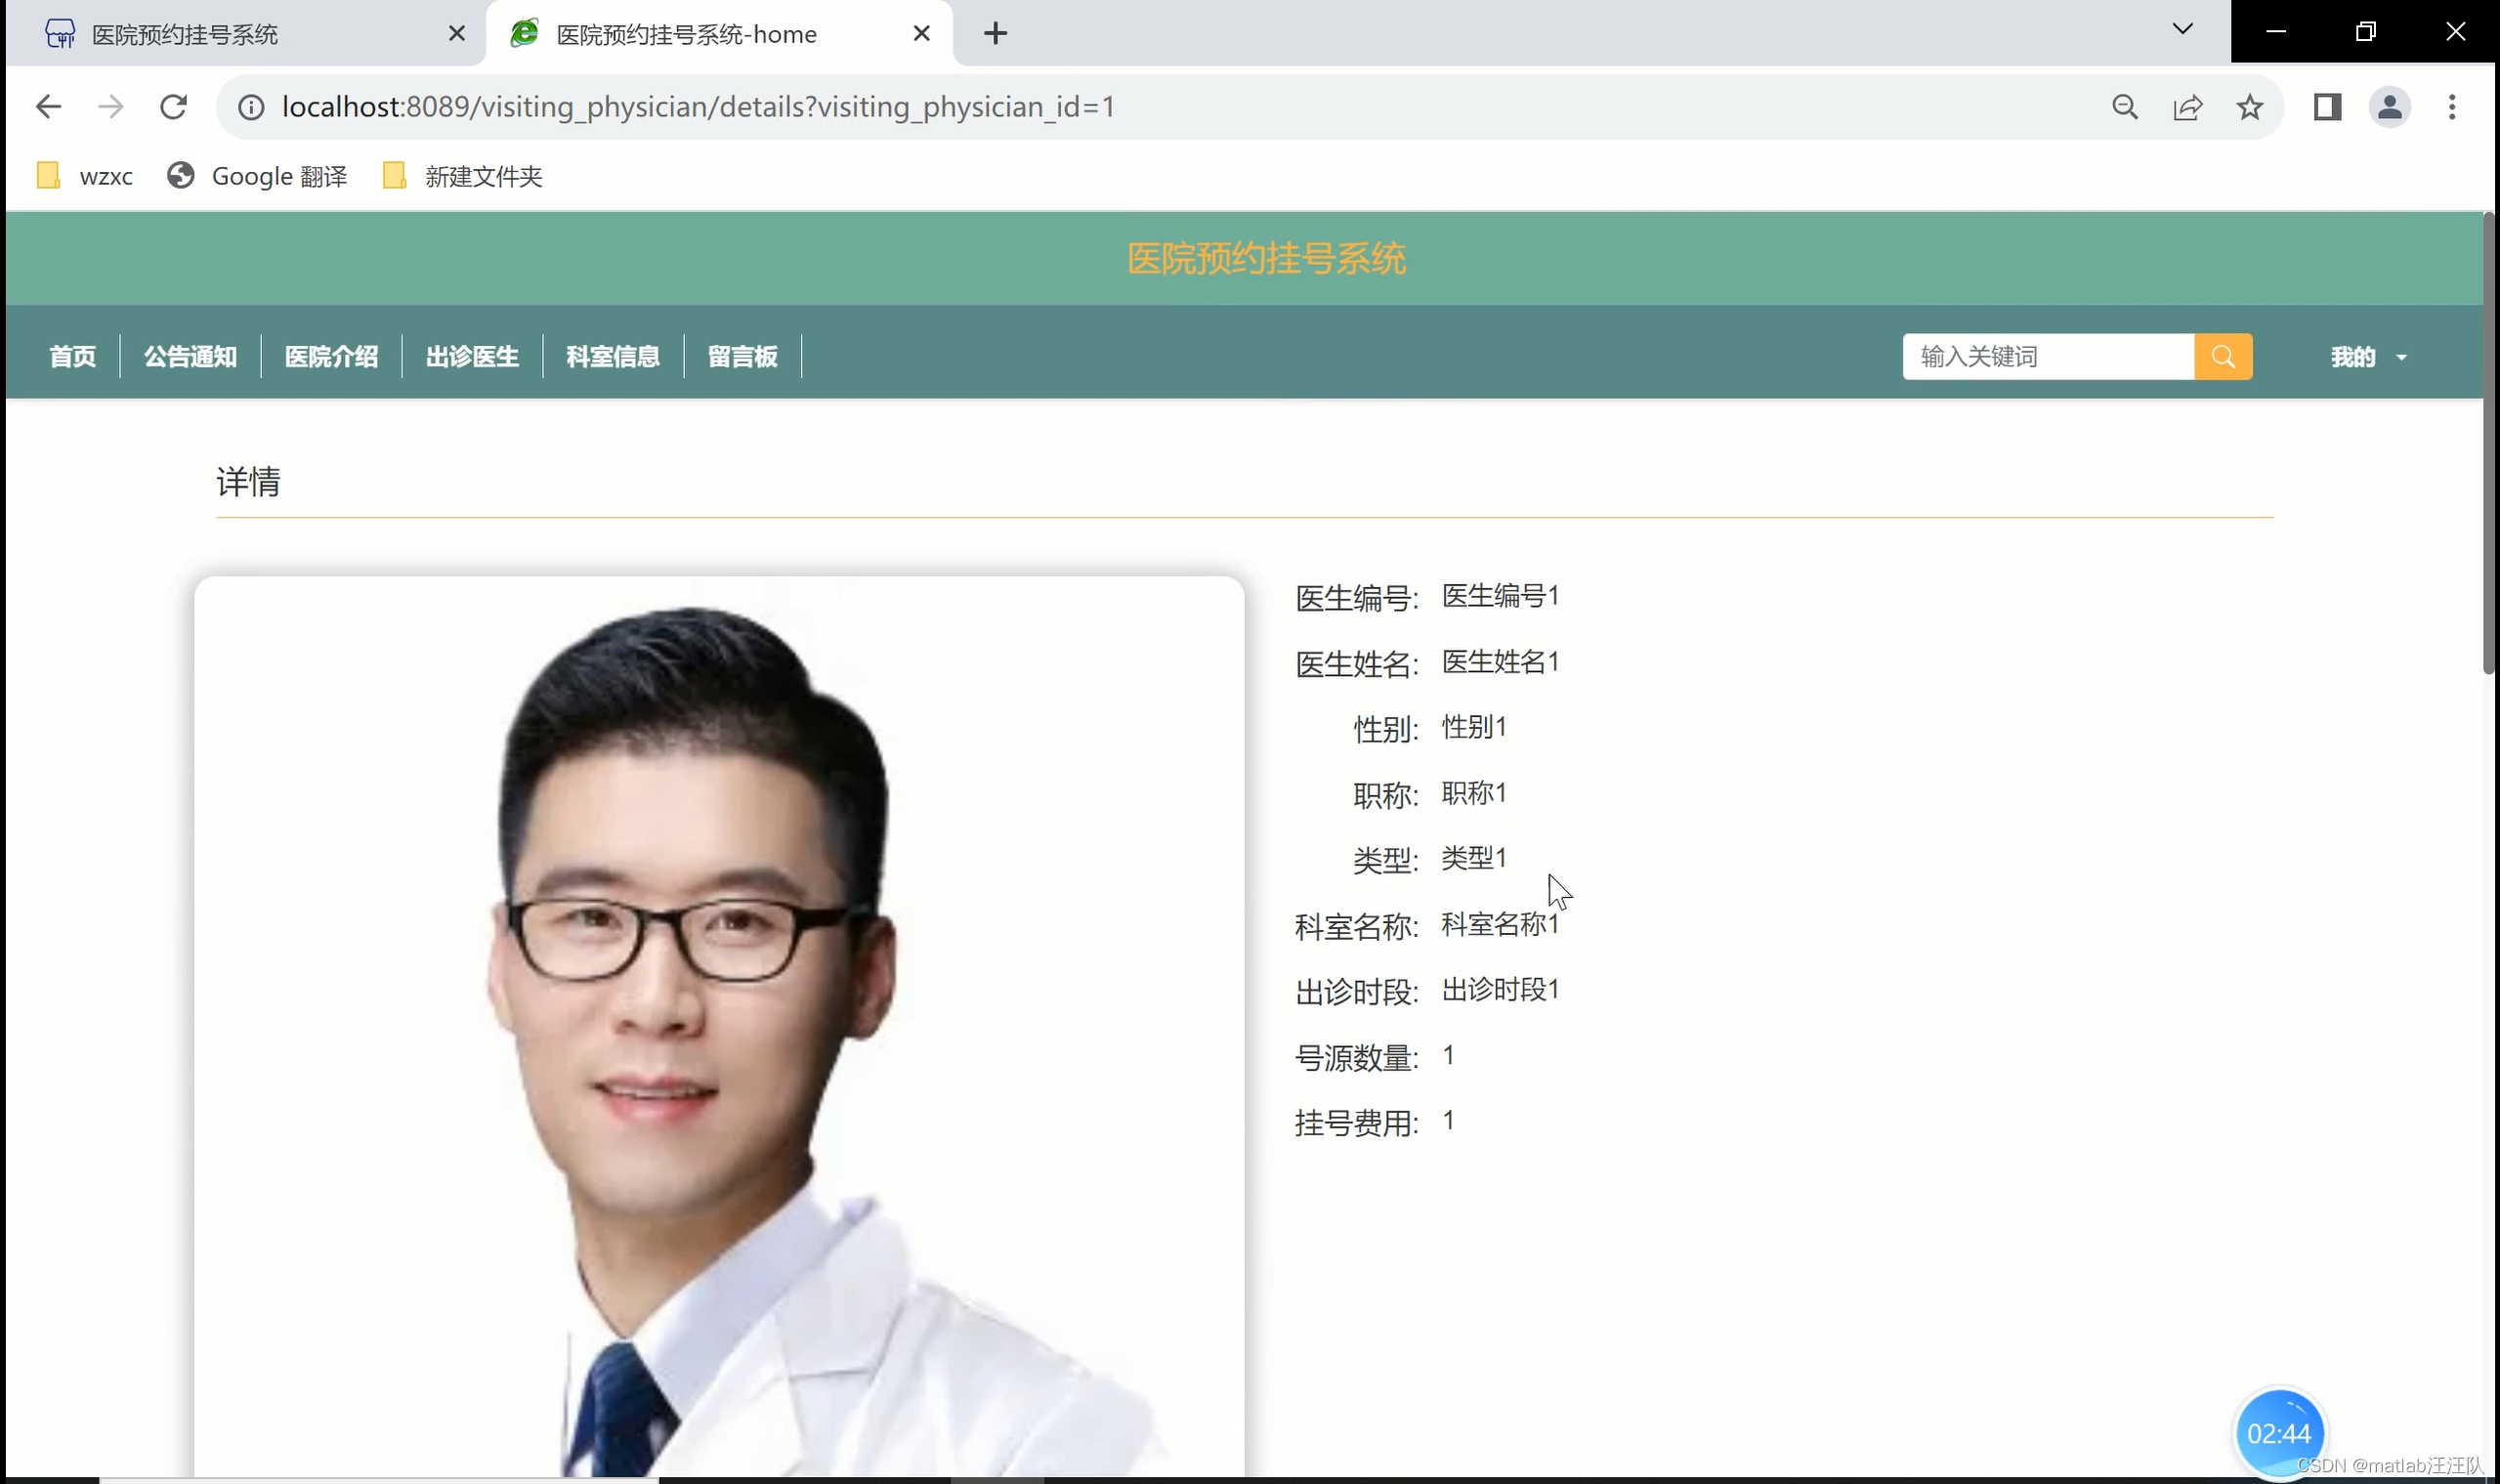The image size is (2500, 1484).
Task: Open new browser tab with plus button
Action: pos(995,34)
